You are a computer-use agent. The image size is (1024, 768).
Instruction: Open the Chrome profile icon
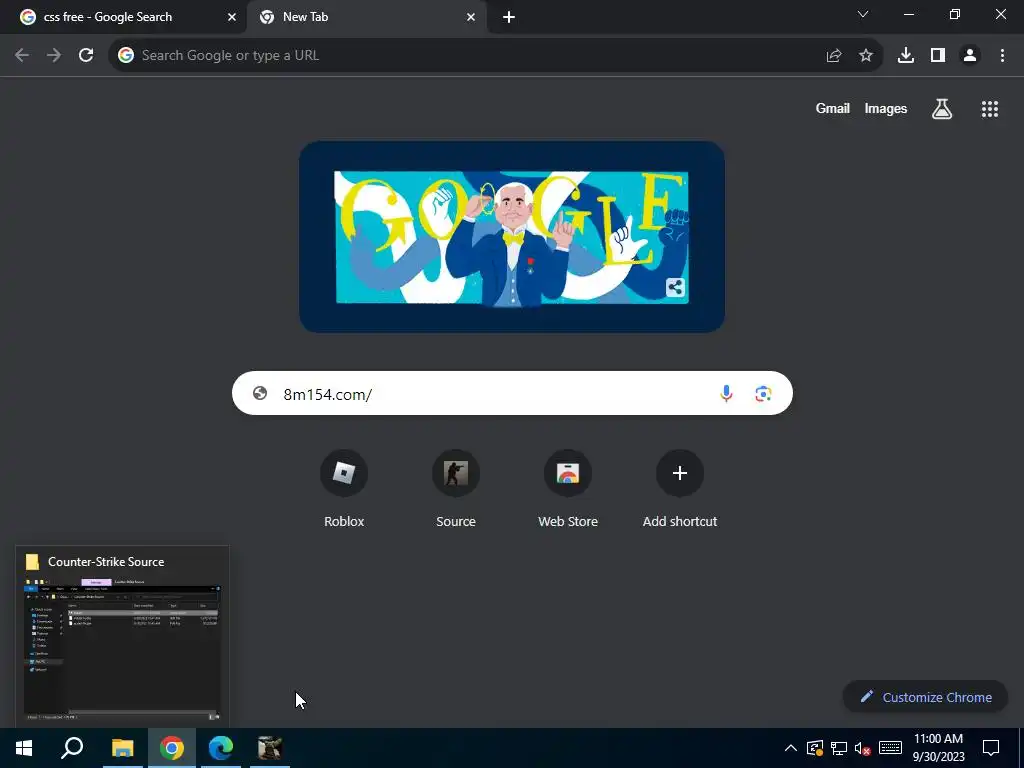tap(970, 56)
